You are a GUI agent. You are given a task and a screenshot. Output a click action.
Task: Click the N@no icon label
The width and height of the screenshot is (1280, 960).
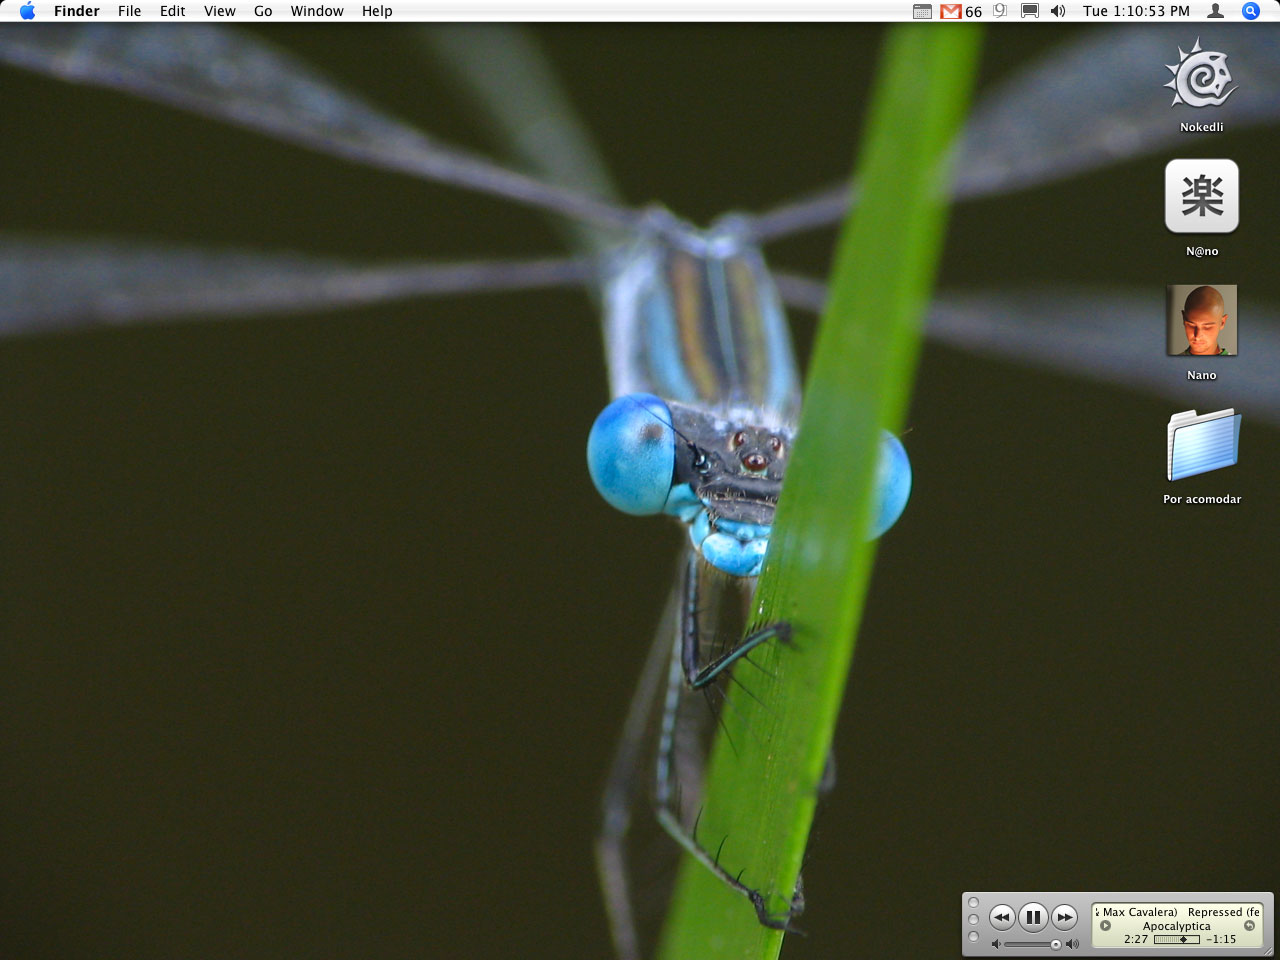(1202, 251)
